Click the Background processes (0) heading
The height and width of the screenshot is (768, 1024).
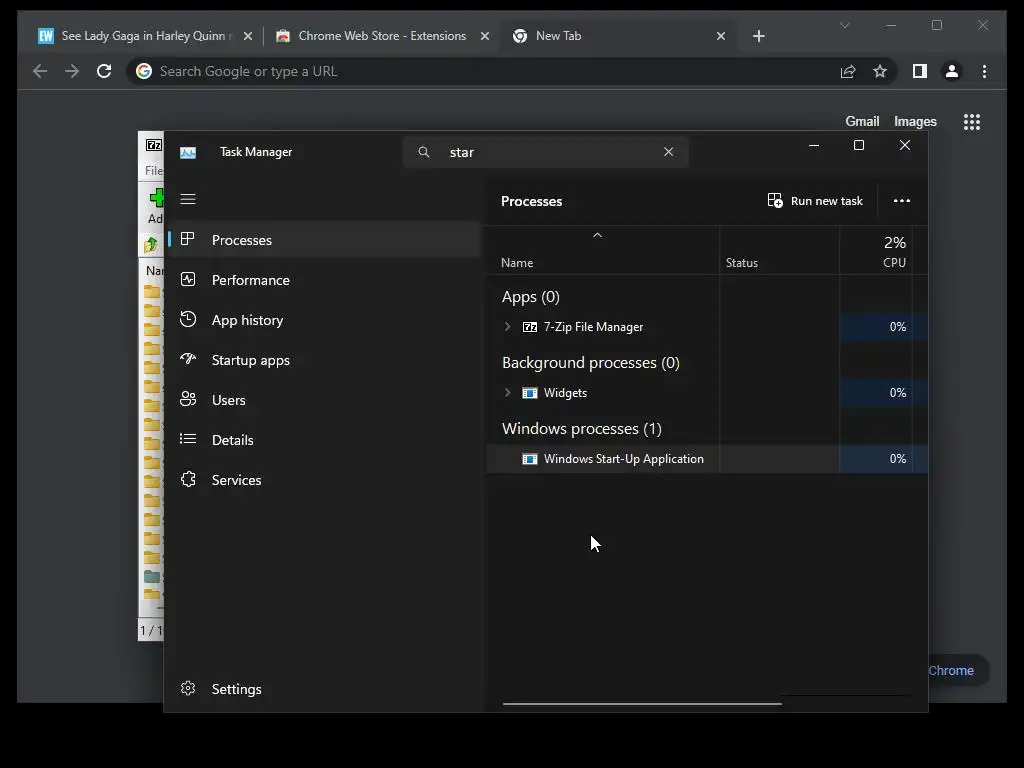coord(590,362)
